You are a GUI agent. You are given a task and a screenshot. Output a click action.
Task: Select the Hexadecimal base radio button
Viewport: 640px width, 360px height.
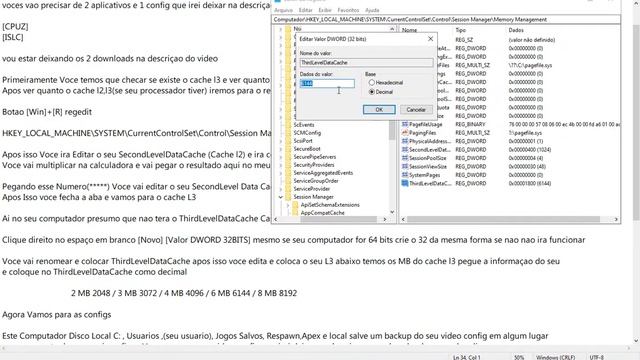click(x=371, y=82)
